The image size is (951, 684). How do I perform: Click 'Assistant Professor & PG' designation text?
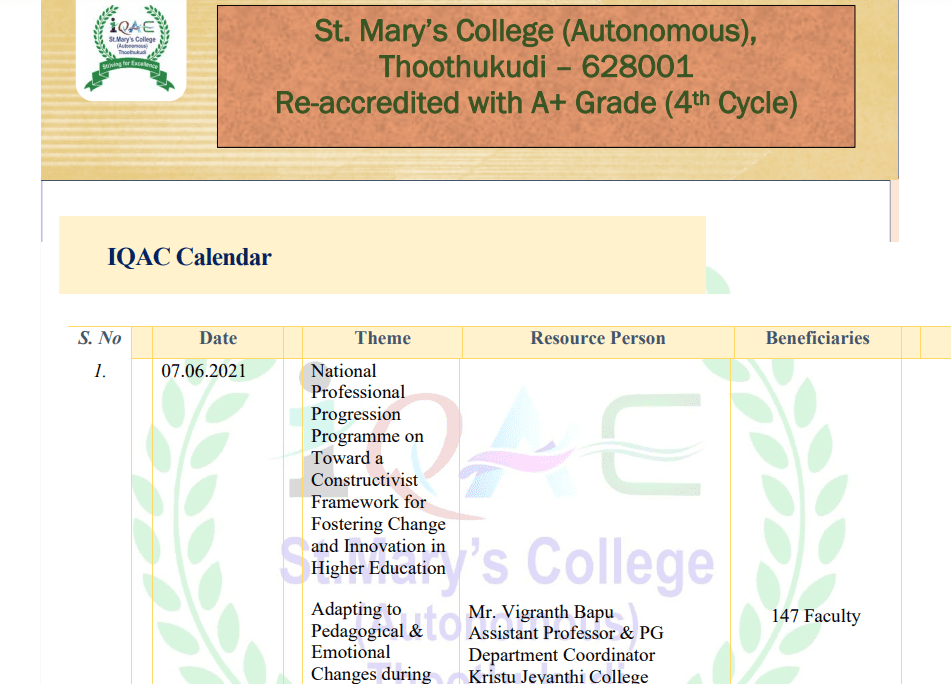566,633
